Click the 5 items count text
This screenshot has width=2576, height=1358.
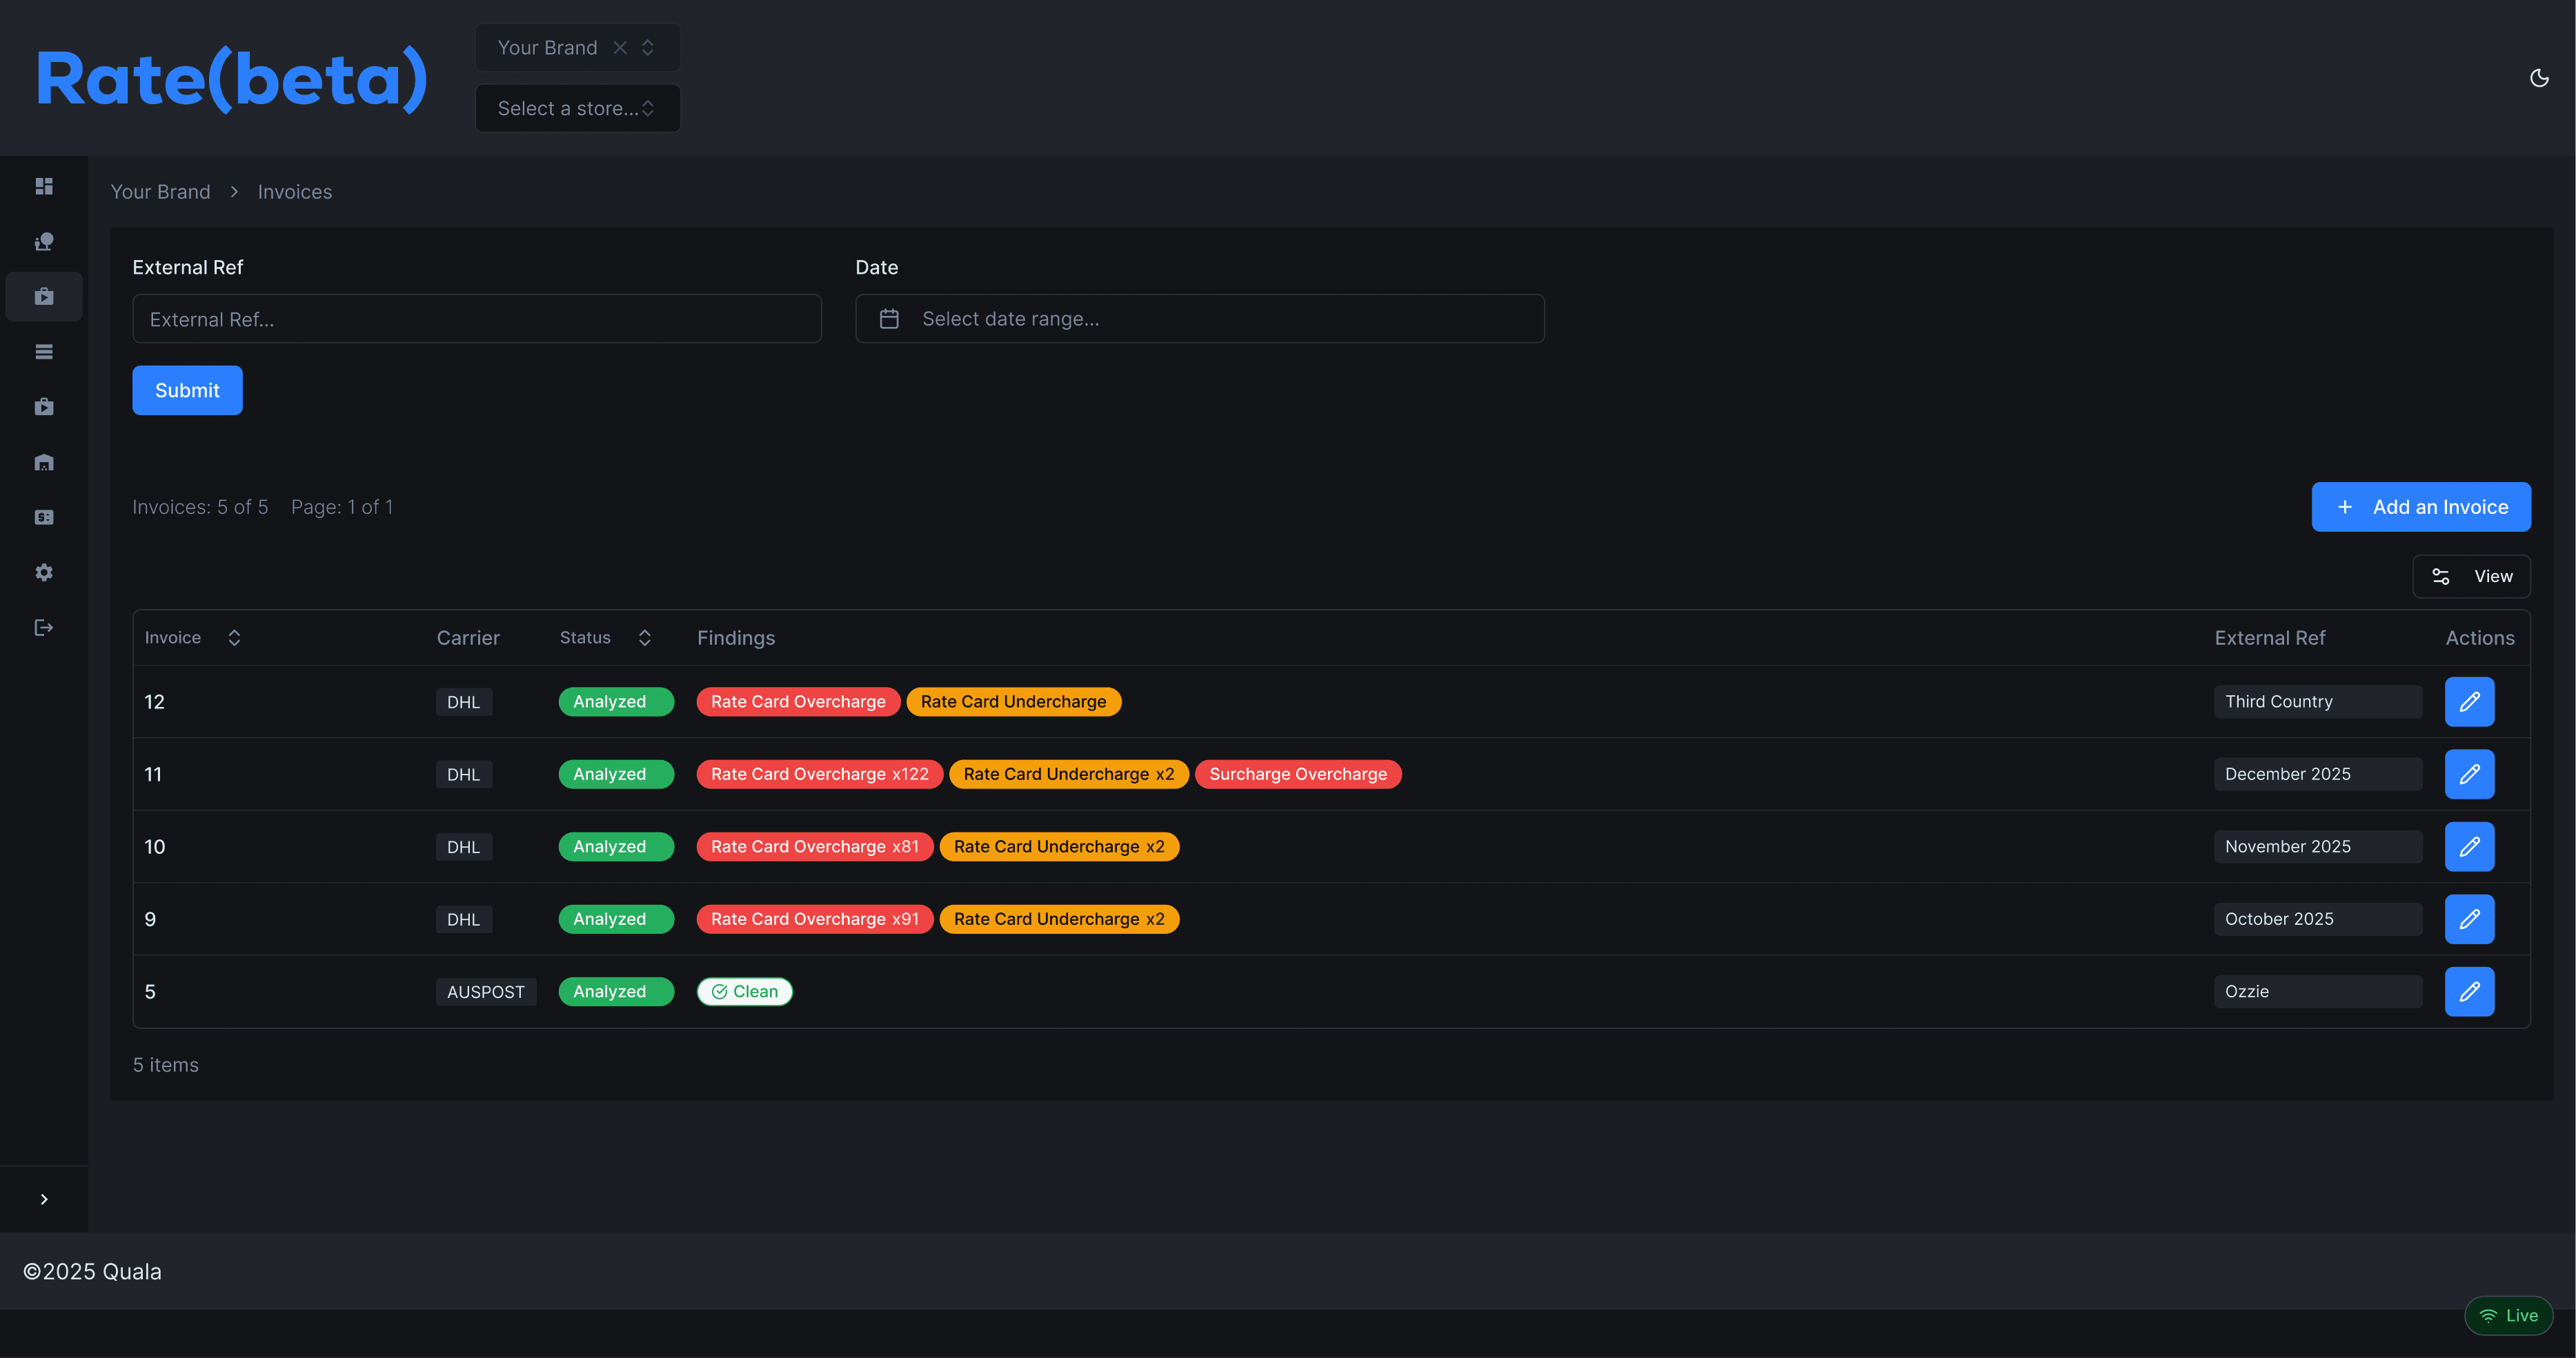point(166,1065)
